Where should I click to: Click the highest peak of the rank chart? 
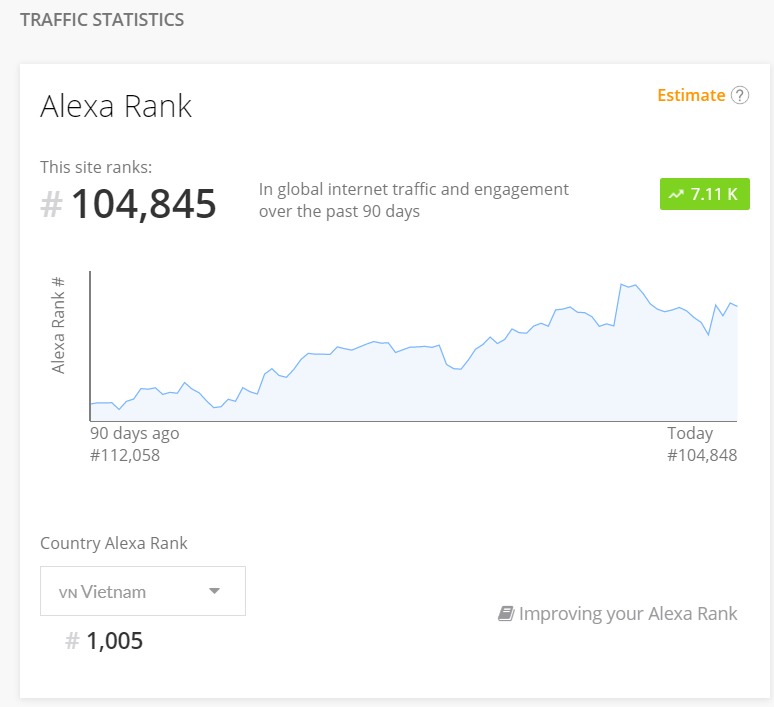click(621, 284)
